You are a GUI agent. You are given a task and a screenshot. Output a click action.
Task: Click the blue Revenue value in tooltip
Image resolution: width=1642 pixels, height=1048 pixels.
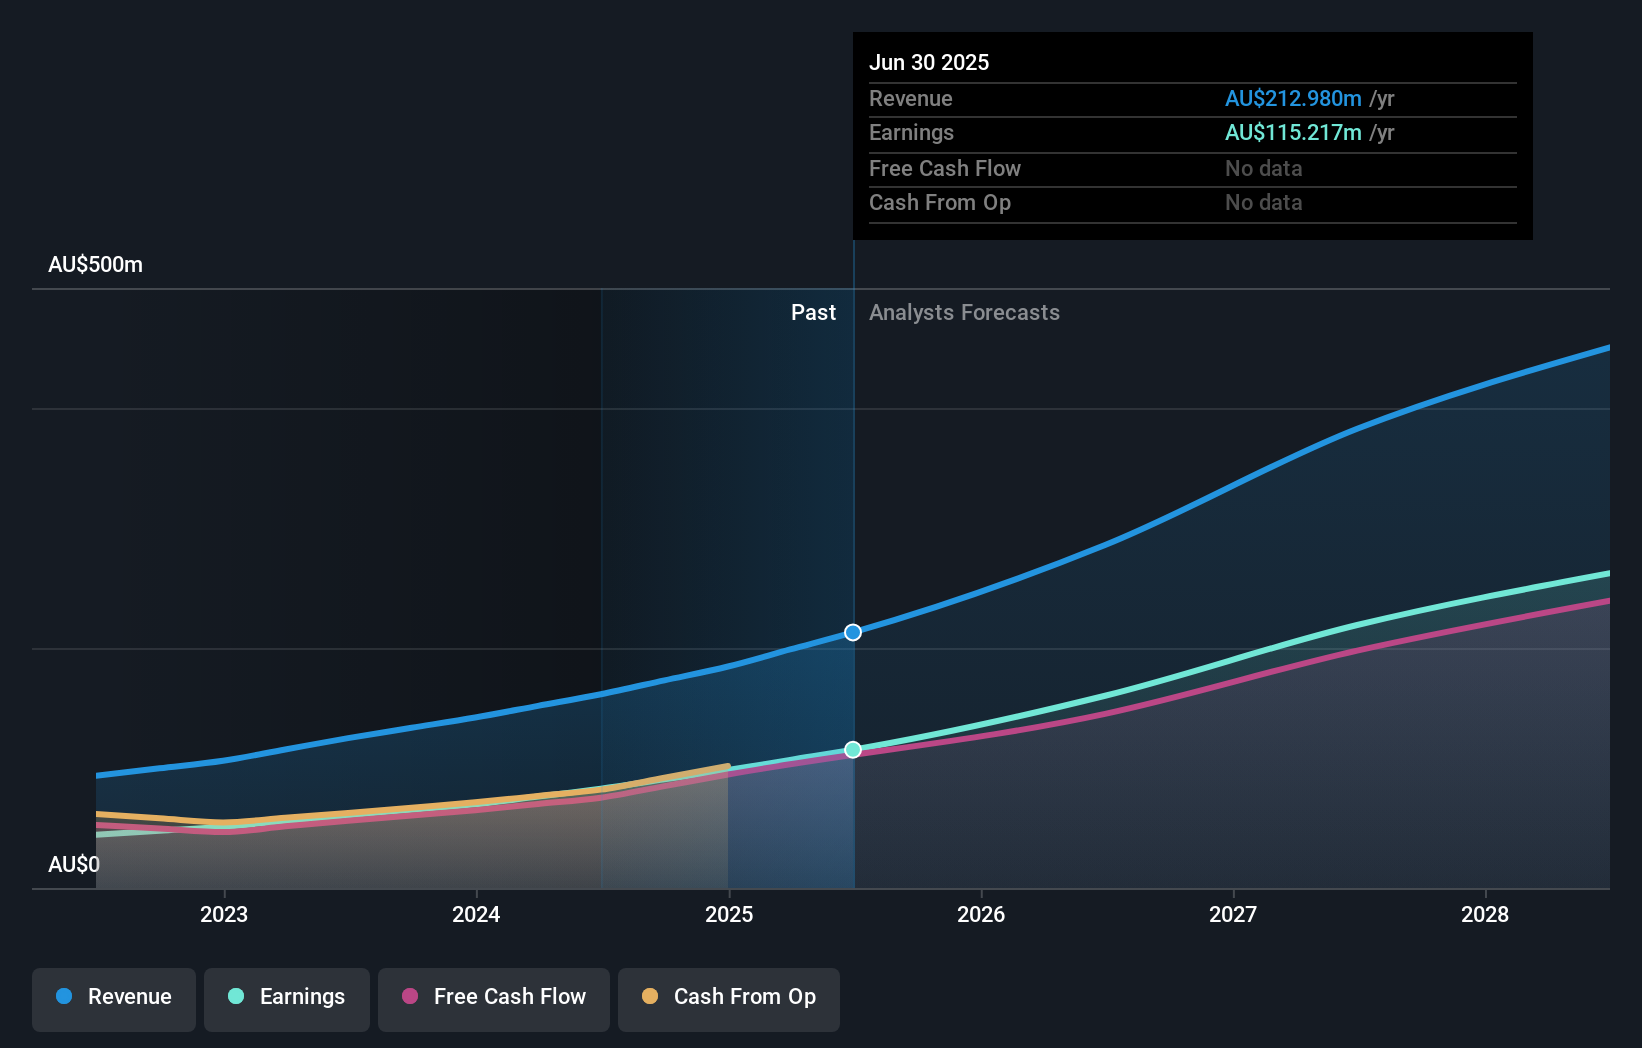coord(1293,98)
